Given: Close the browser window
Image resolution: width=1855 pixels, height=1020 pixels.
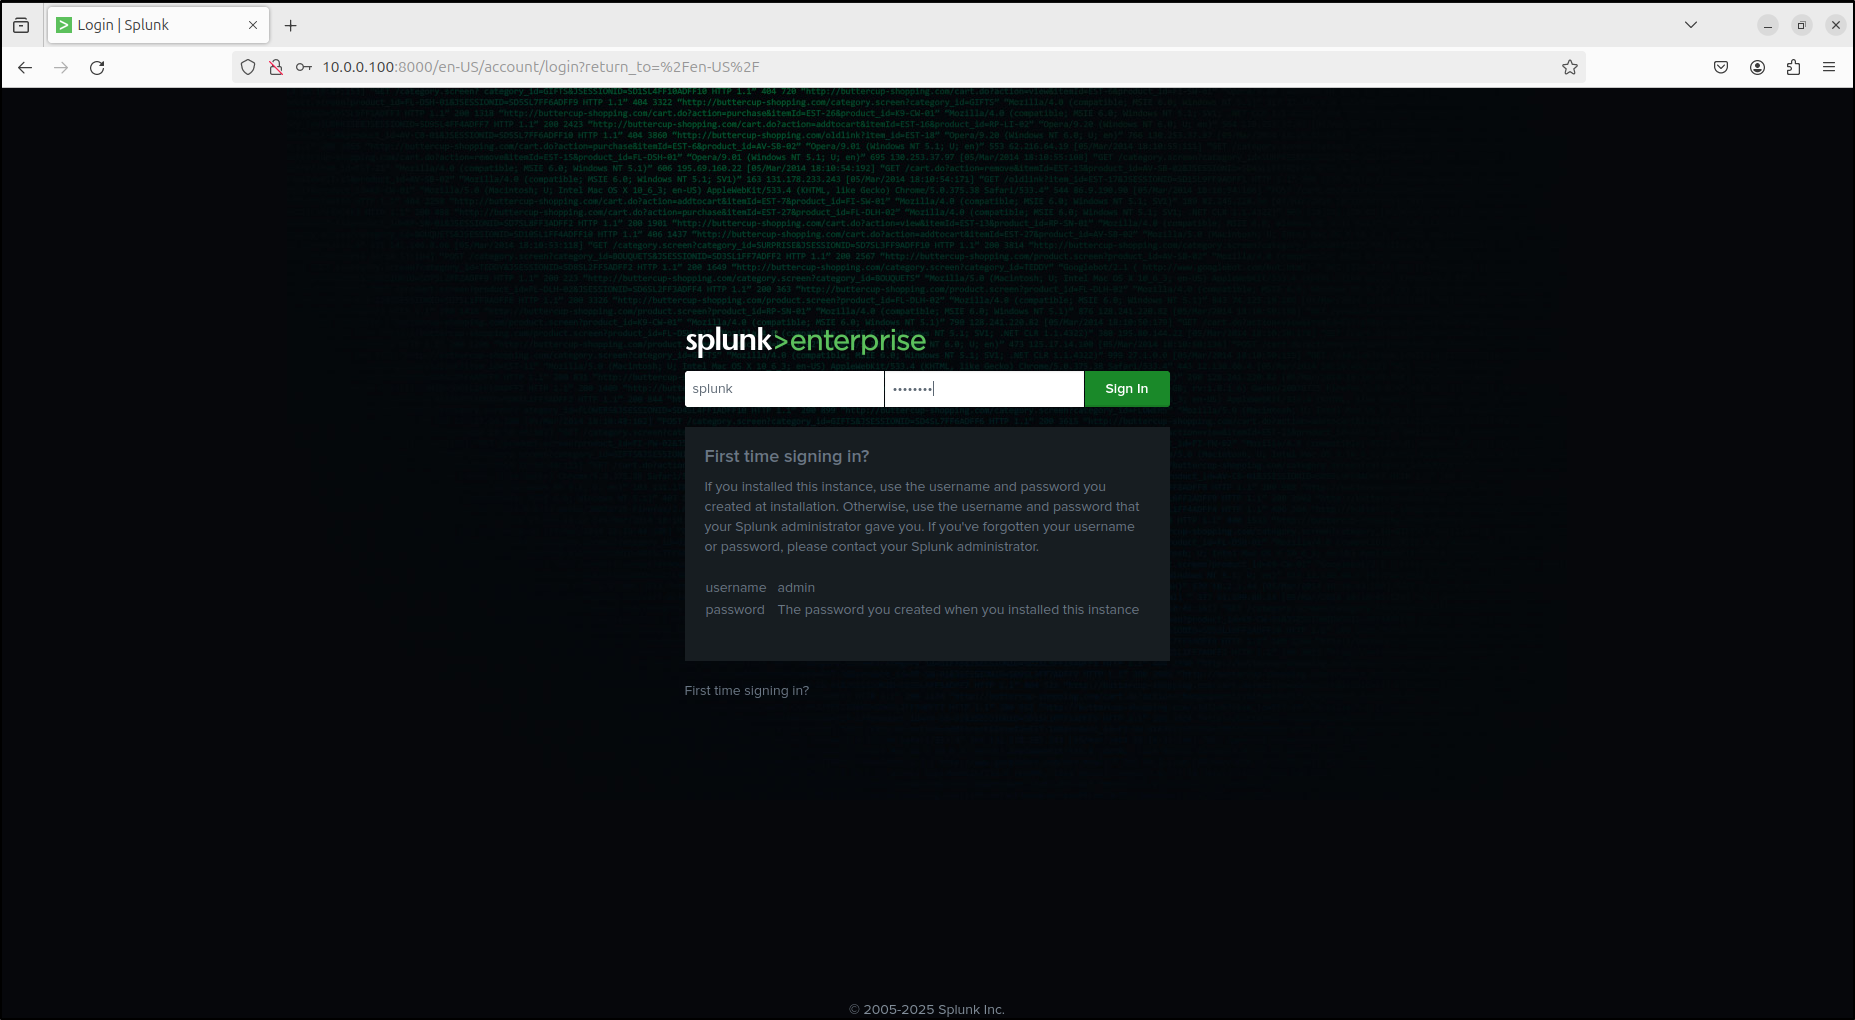Looking at the screenshot, I should (1836, 25).
